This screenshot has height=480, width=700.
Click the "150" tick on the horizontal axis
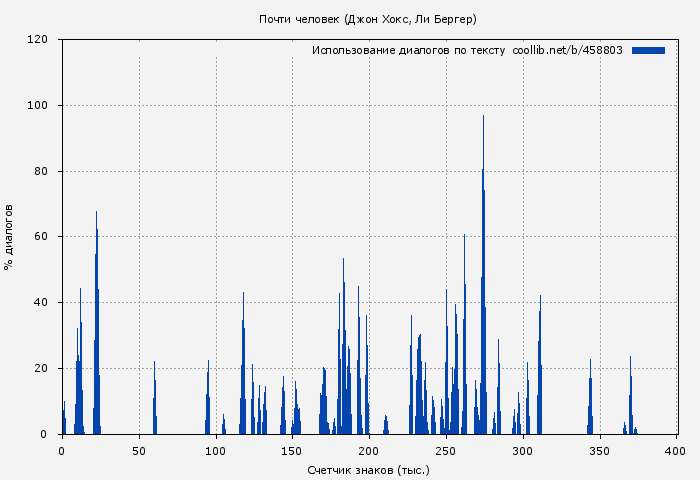click(x=292, y=451)
